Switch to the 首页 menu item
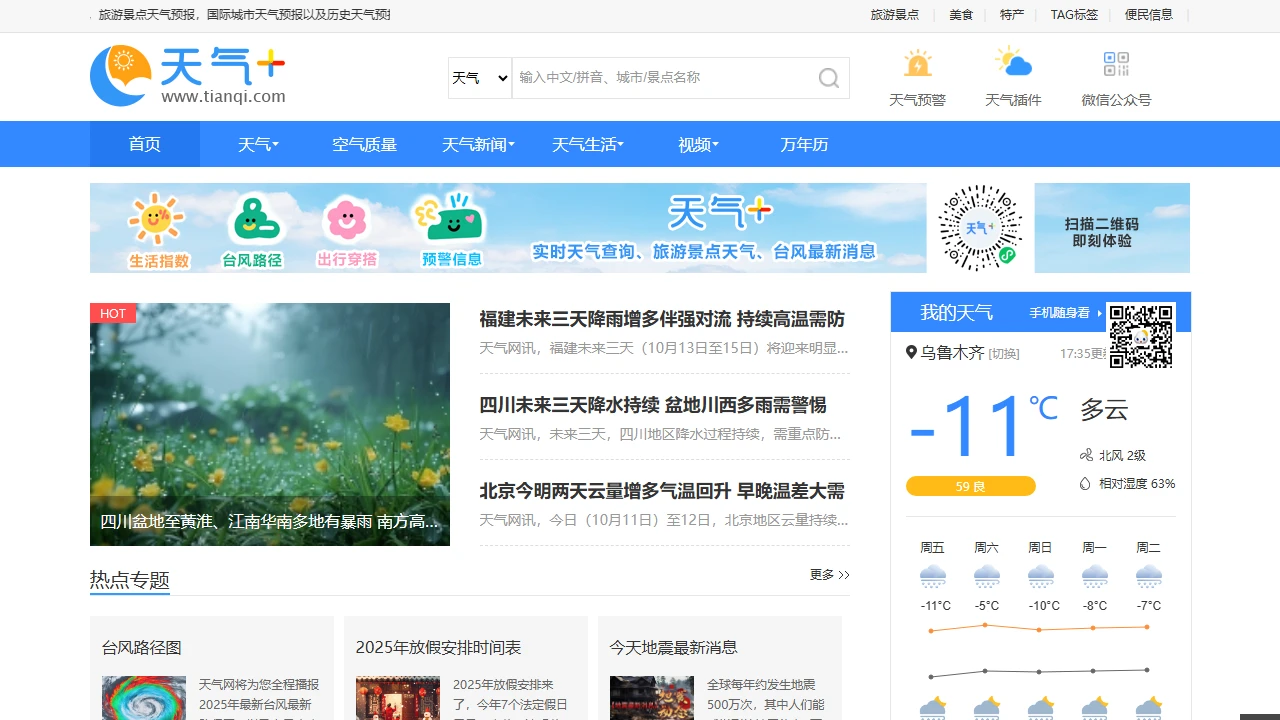The height and width of the screenshot is (720, 1280). 144,144
